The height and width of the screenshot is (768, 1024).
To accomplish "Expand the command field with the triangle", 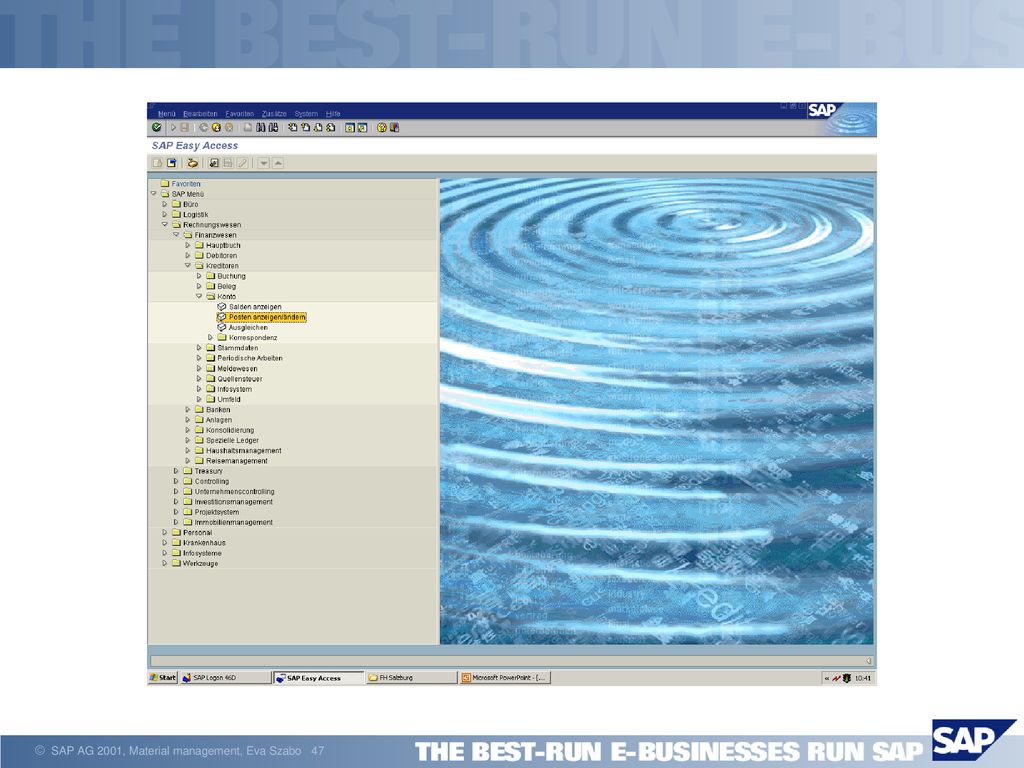I will pos(173,127).
